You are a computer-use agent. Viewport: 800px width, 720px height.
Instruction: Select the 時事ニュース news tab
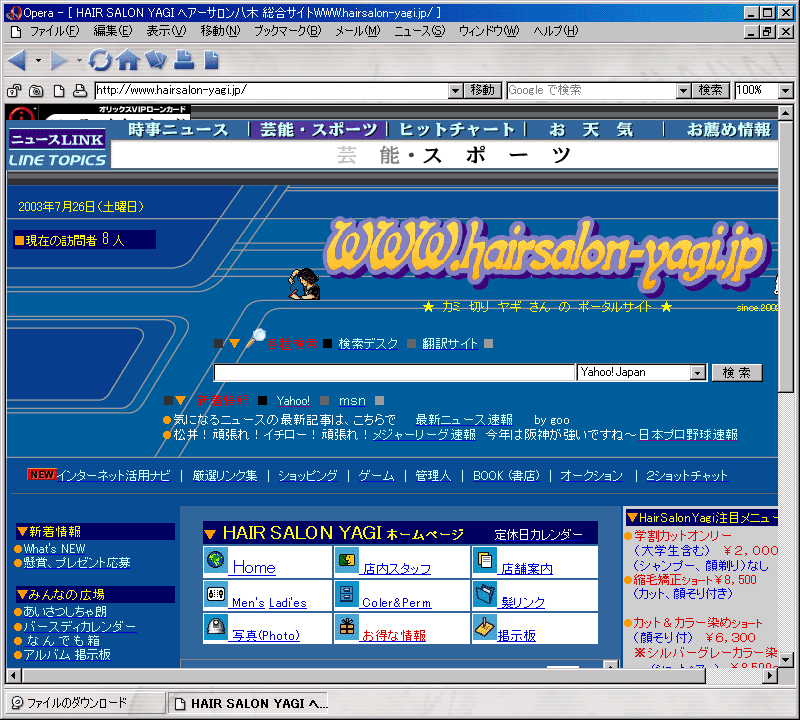179,130
